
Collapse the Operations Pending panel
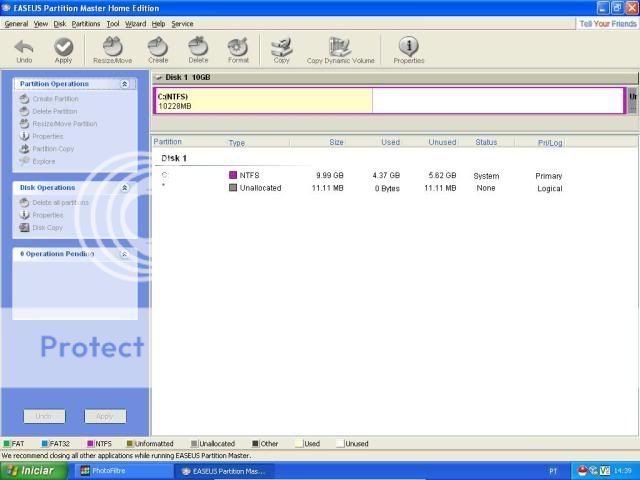coord(124,254)
